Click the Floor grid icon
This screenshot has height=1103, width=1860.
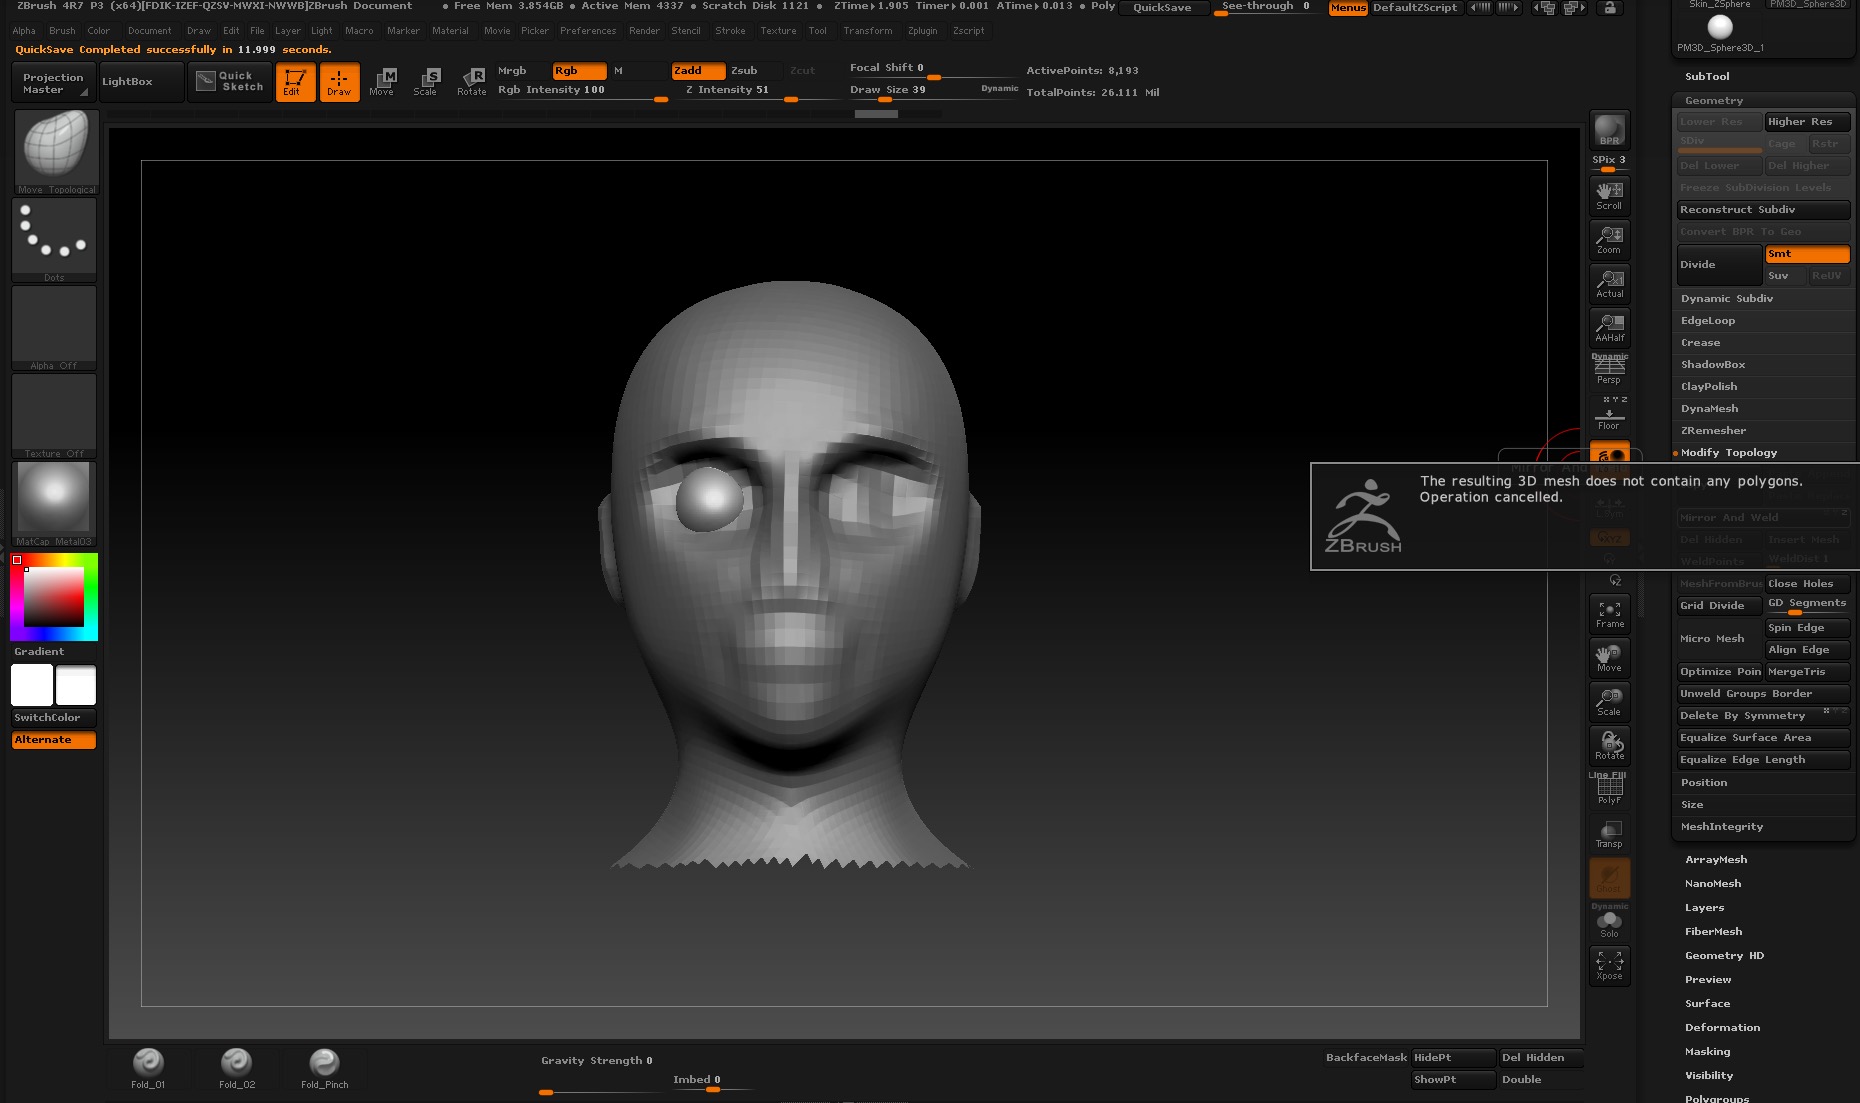coord(1609,416)
